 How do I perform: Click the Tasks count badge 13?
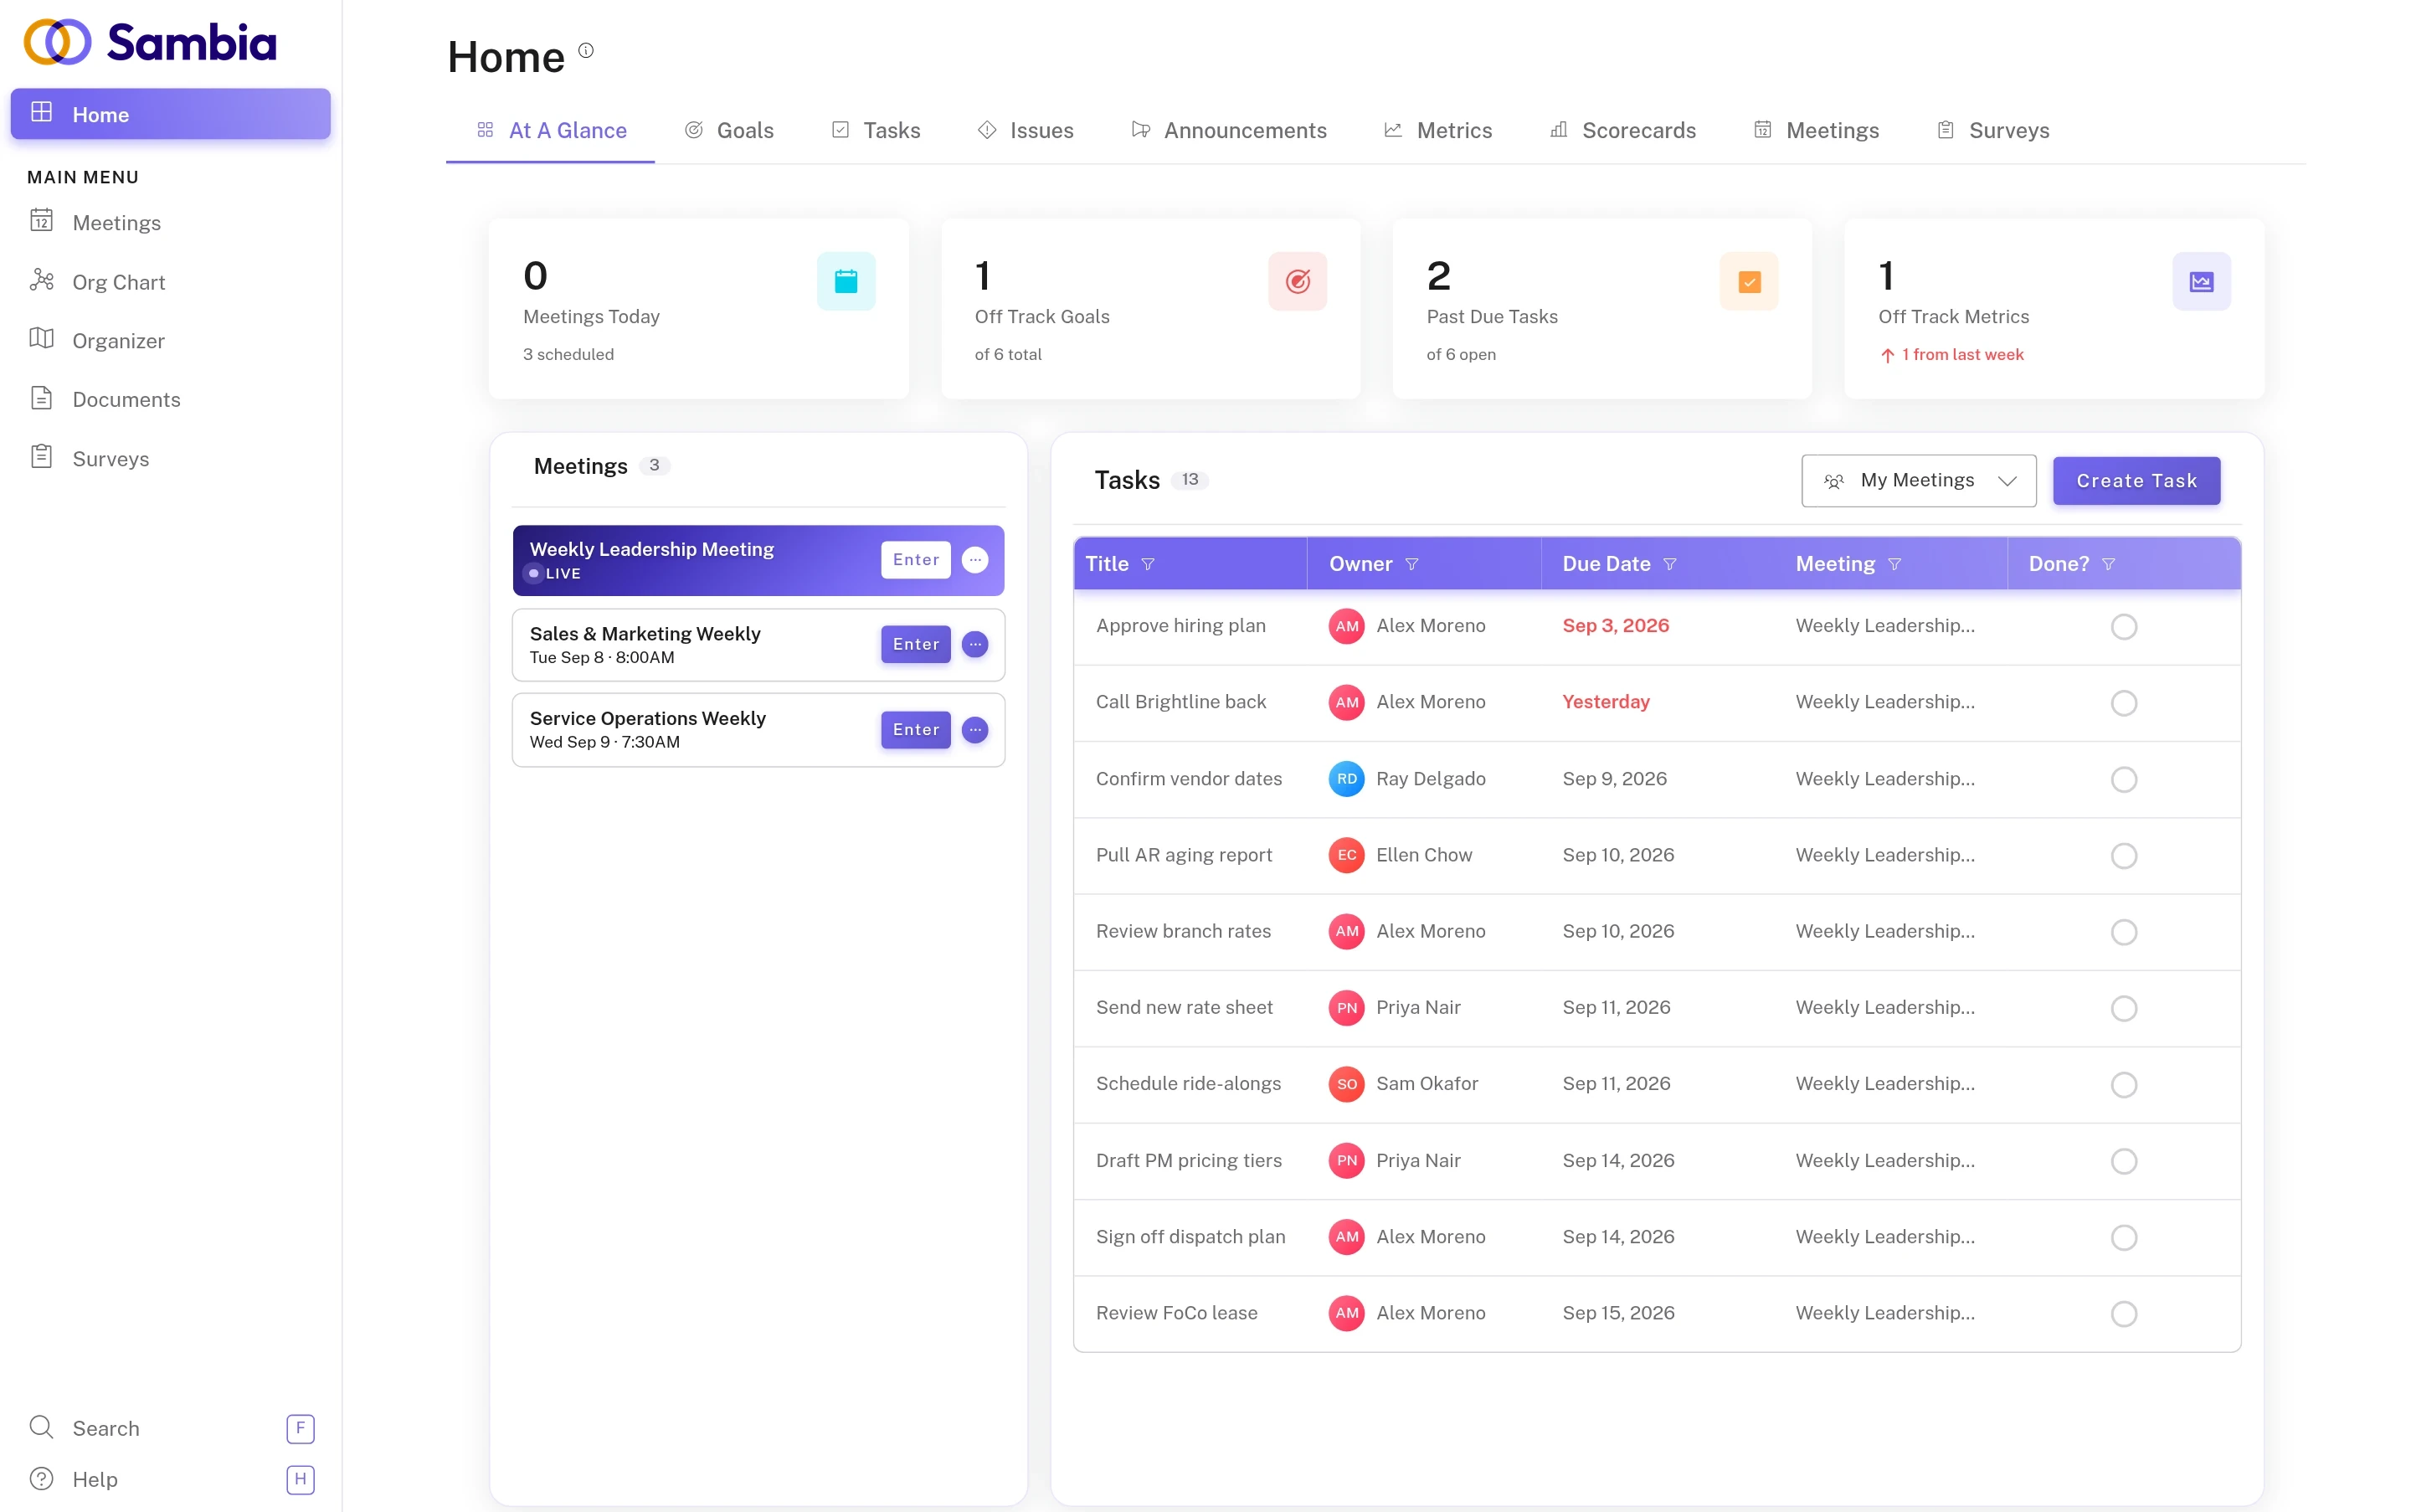coord(1189,480)
